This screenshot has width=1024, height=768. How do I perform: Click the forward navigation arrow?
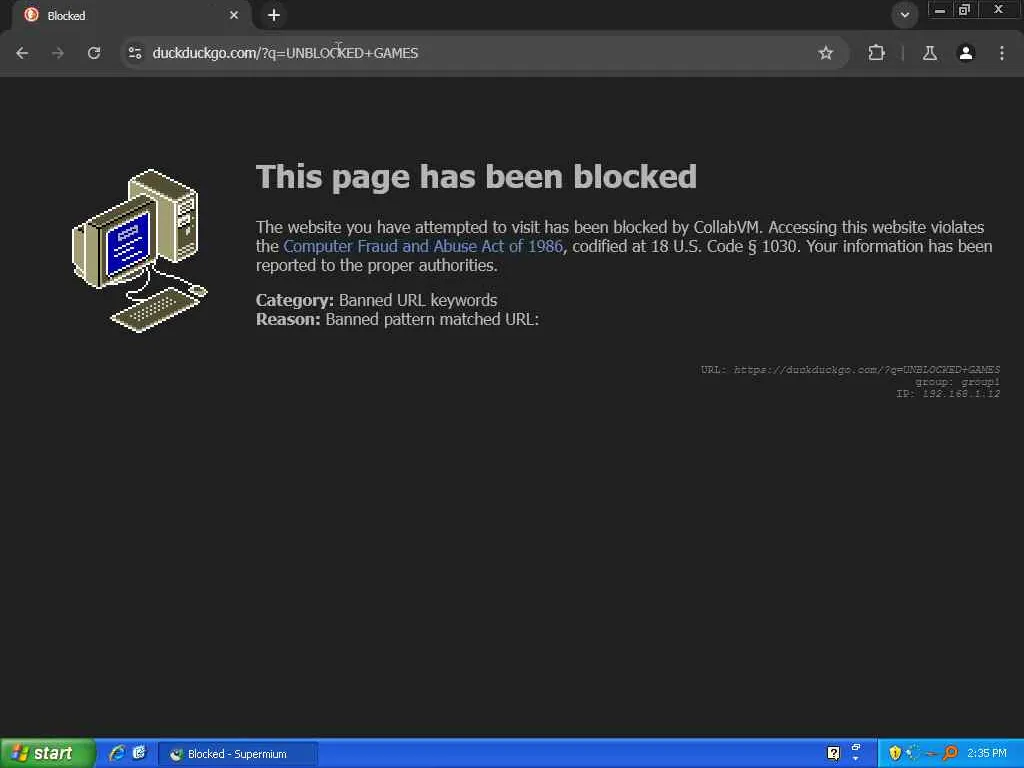coord(58,53)
